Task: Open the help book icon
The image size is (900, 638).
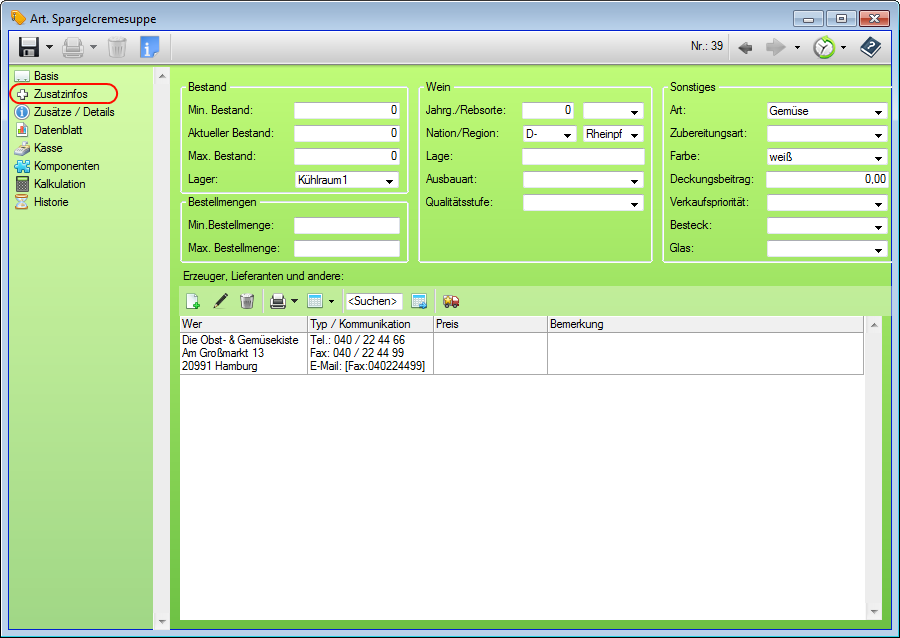Action: tap(870, 47)
